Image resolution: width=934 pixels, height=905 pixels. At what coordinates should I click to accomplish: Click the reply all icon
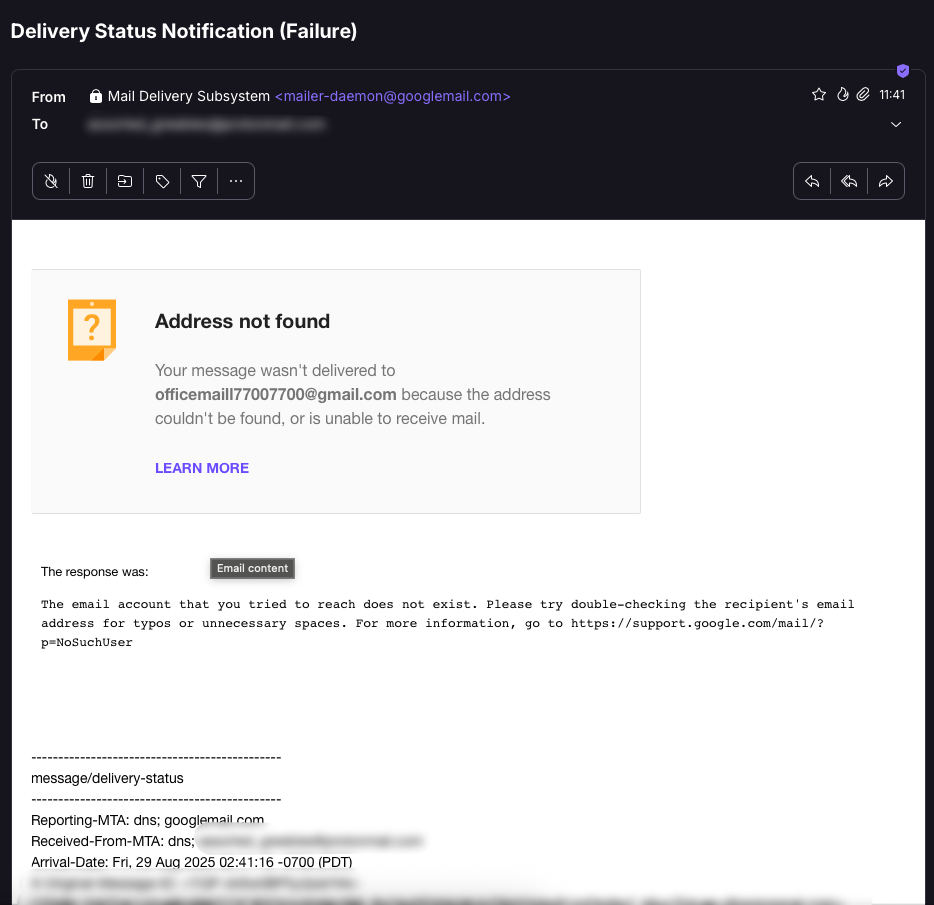point(849,181)
